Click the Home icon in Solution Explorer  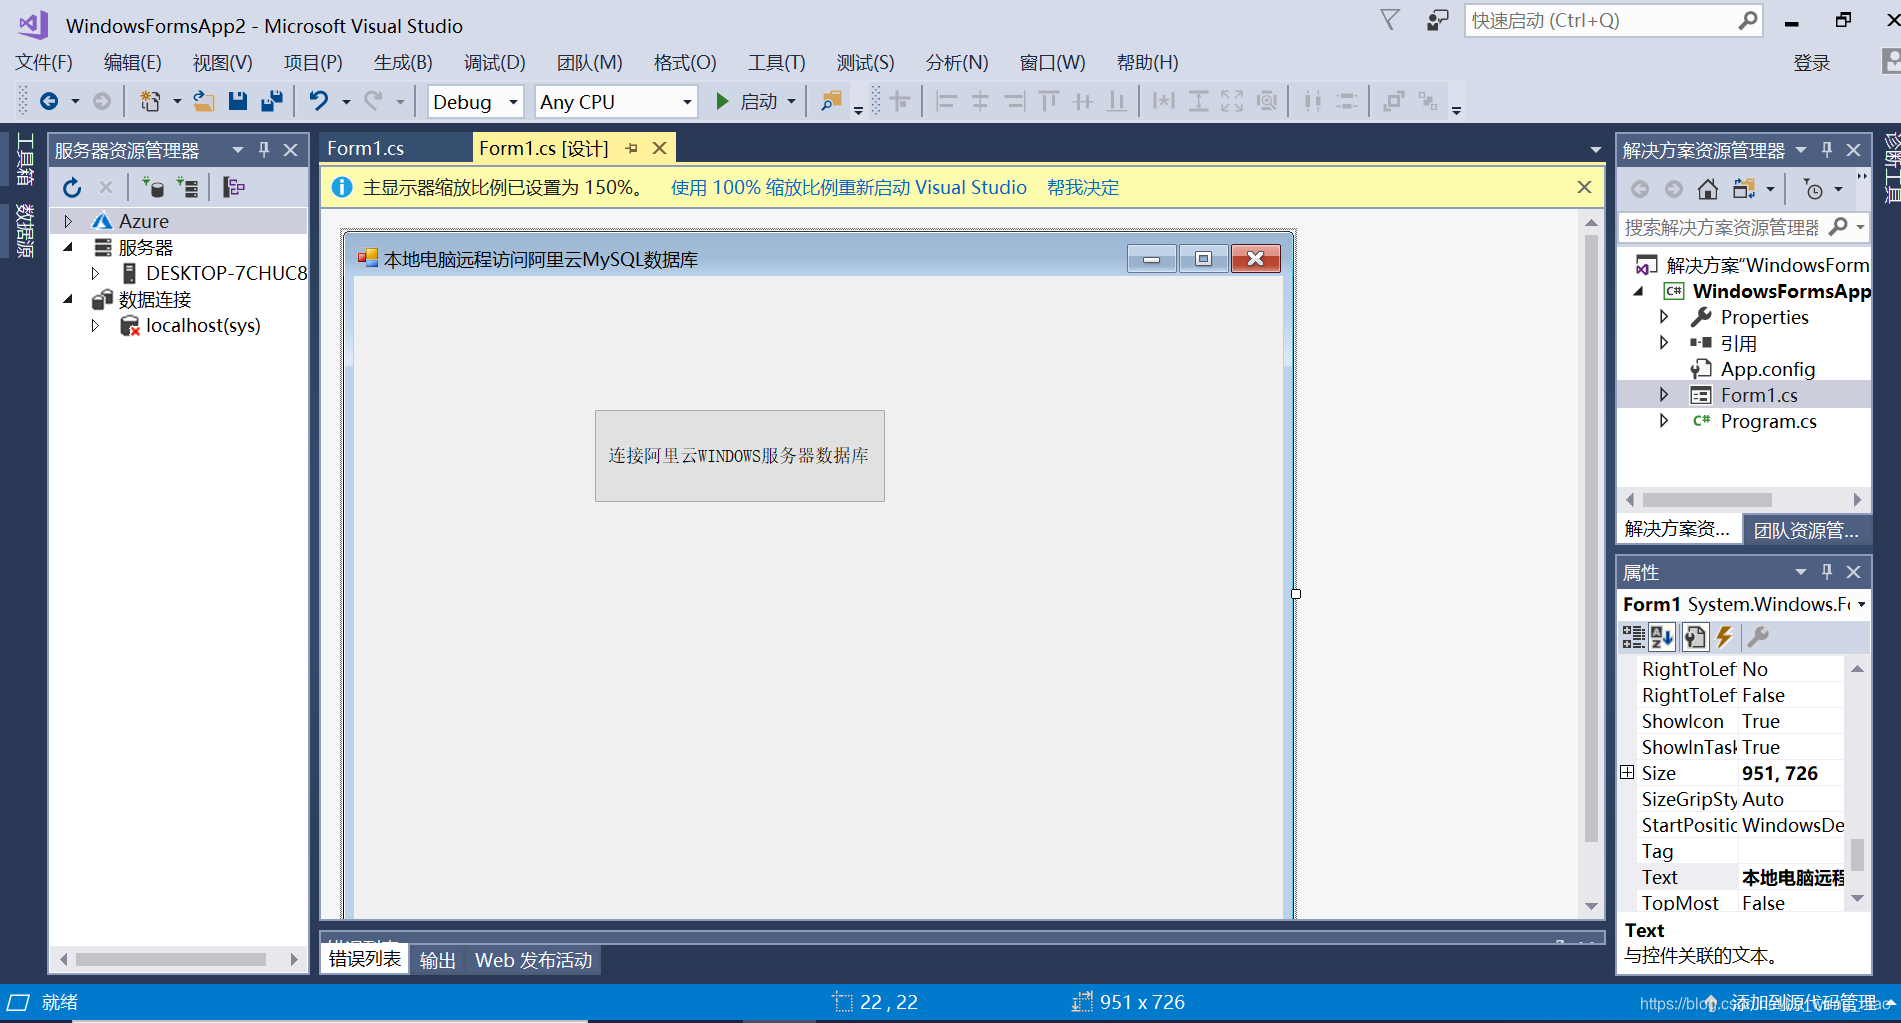1708,189
